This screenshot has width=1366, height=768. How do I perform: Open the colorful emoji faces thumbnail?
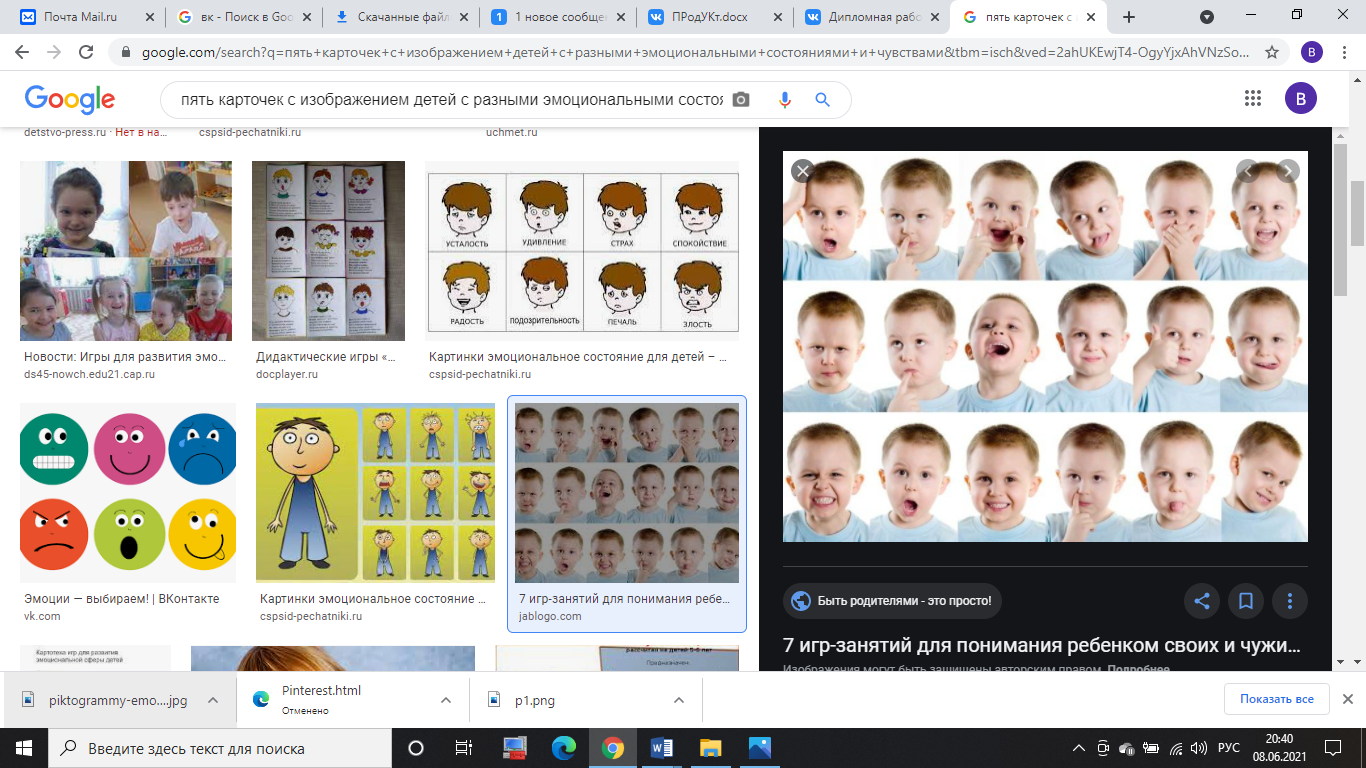[128, 493]
